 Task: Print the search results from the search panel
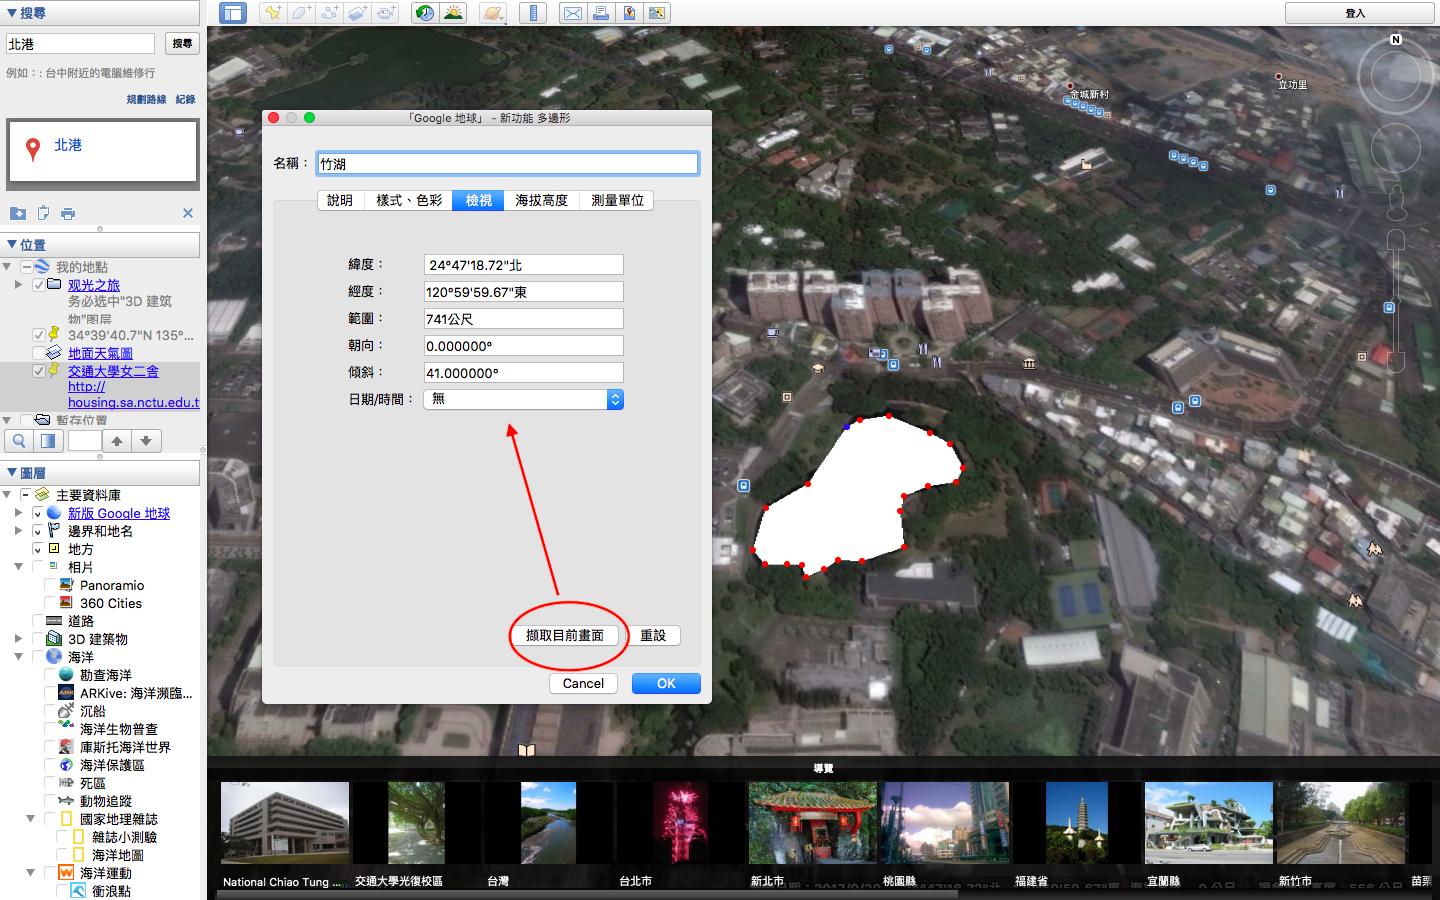pos(68,213)
